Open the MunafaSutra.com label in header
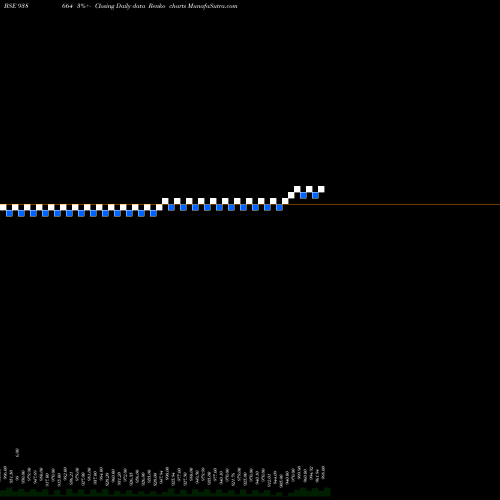This screenshot has width=500, height=500. click(213, 6)
